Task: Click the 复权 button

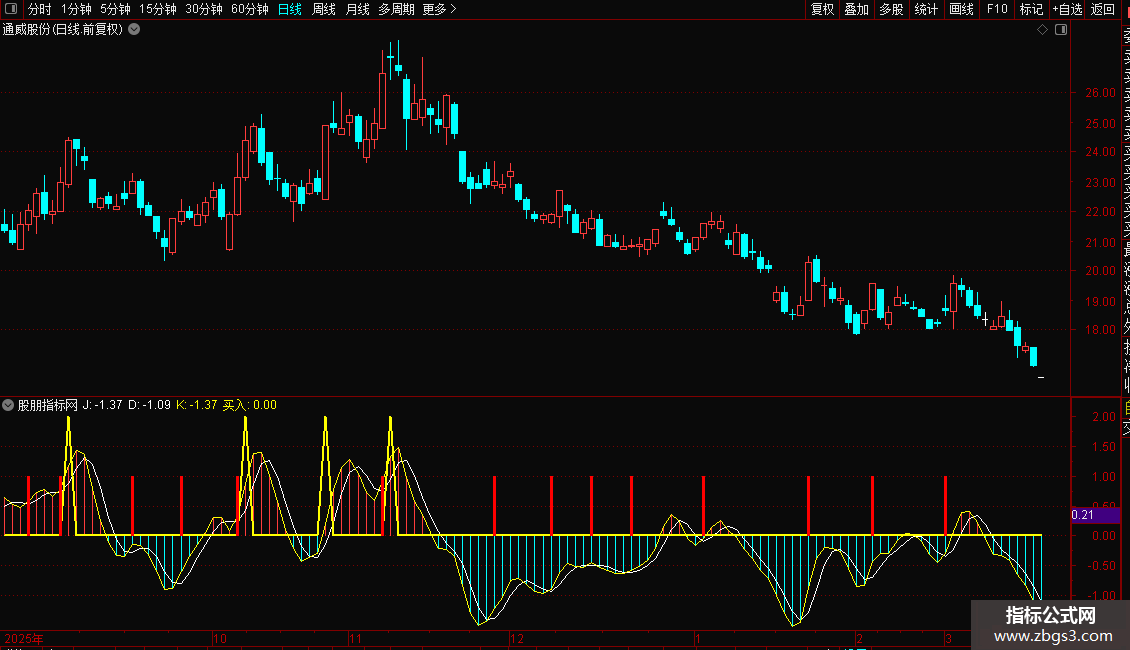Action: [x=822, y=9]
